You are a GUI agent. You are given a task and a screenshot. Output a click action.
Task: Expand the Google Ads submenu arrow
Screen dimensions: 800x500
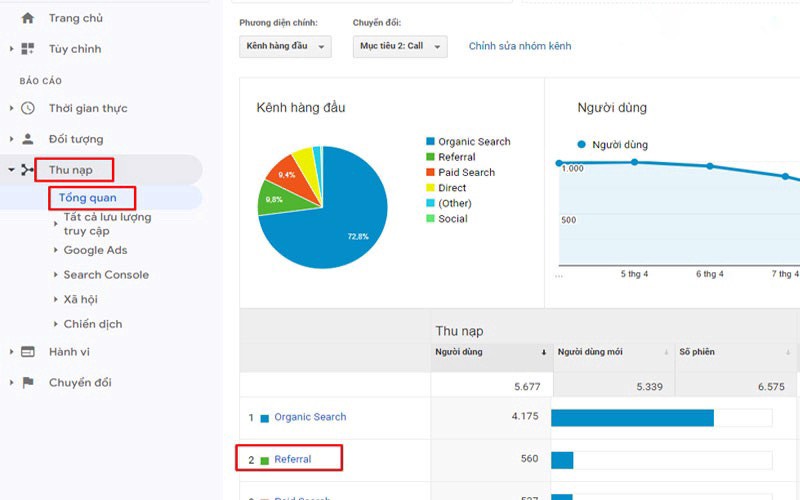56,250
